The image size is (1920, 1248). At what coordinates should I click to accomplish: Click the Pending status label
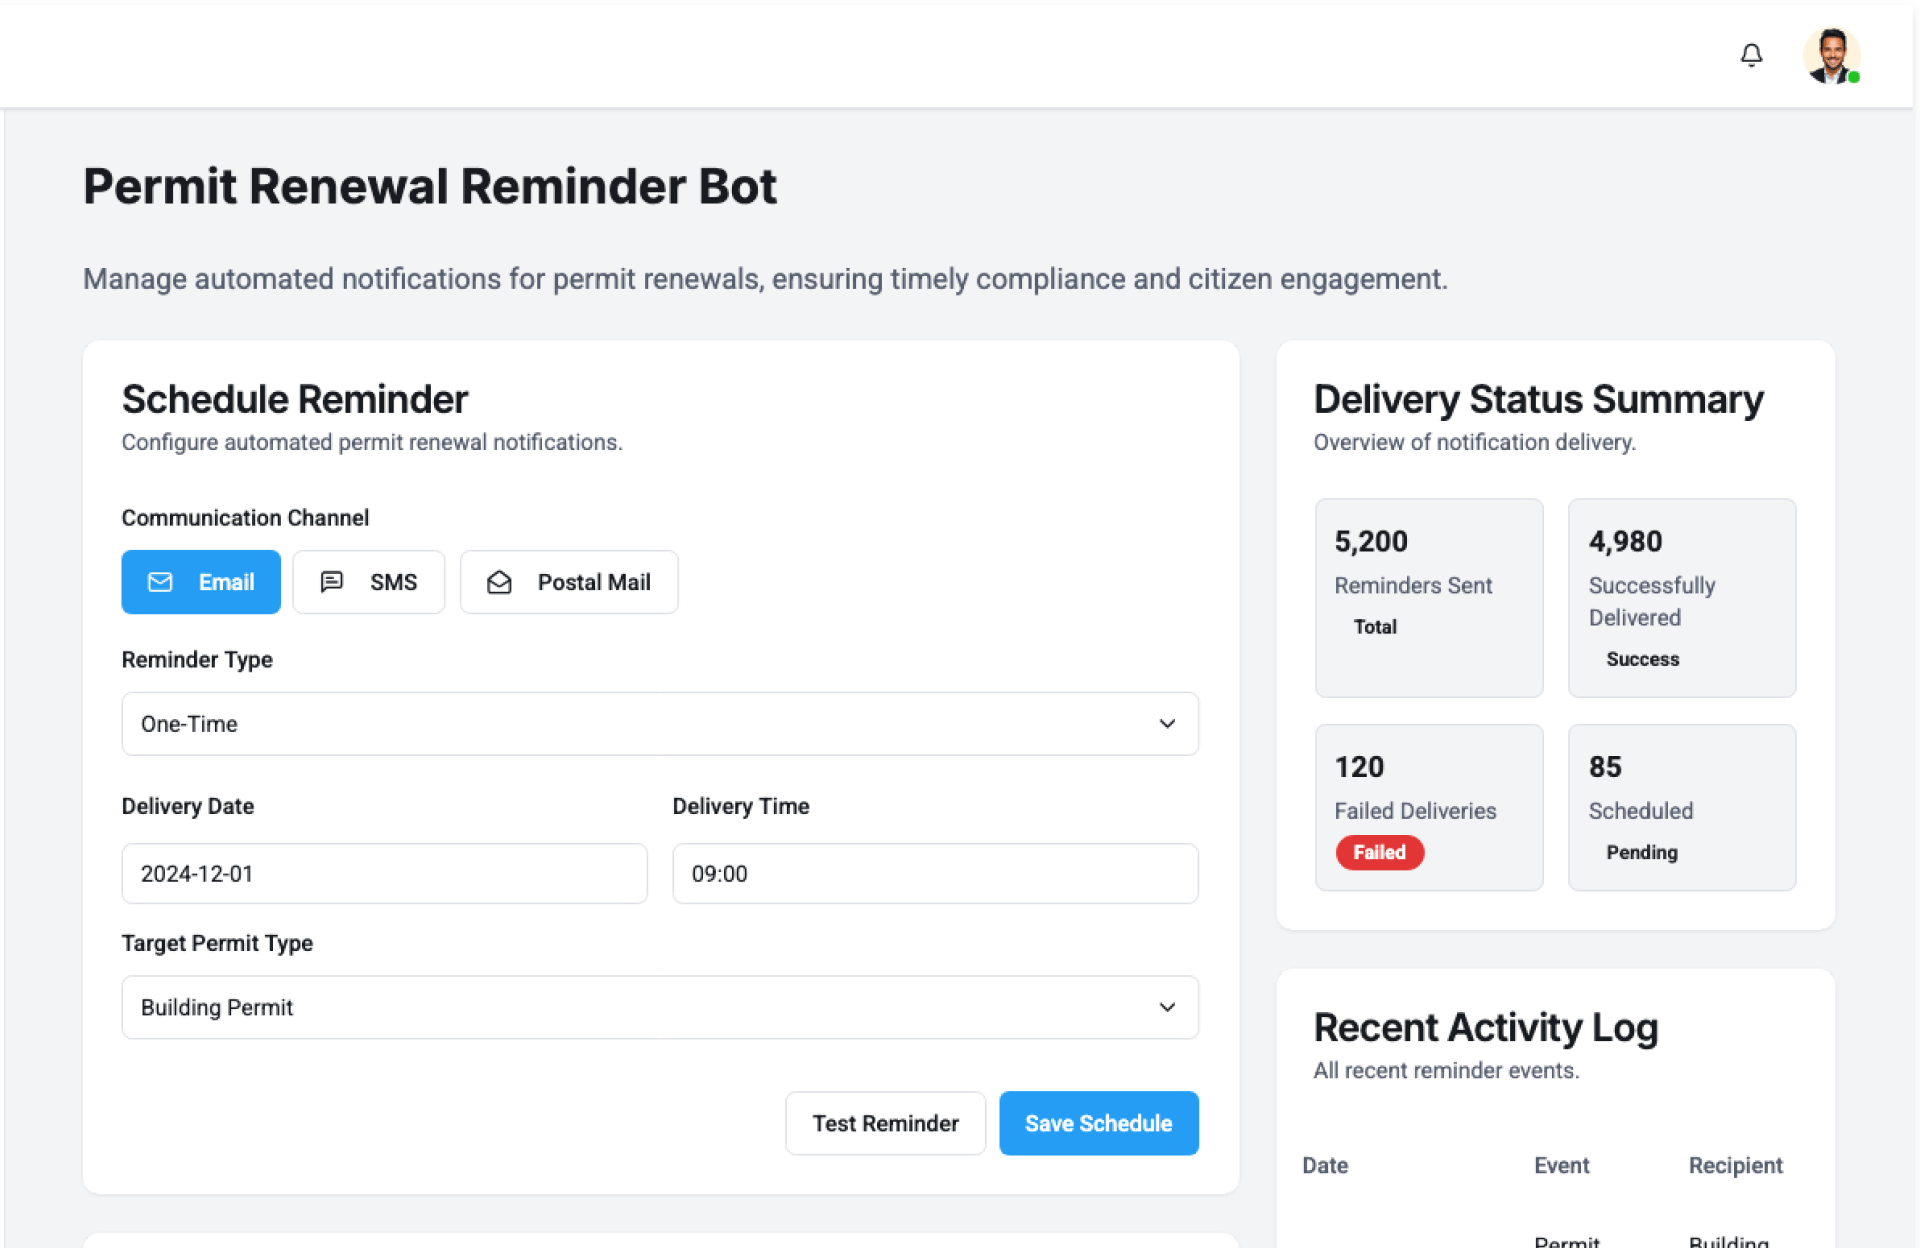(1641, 852)
